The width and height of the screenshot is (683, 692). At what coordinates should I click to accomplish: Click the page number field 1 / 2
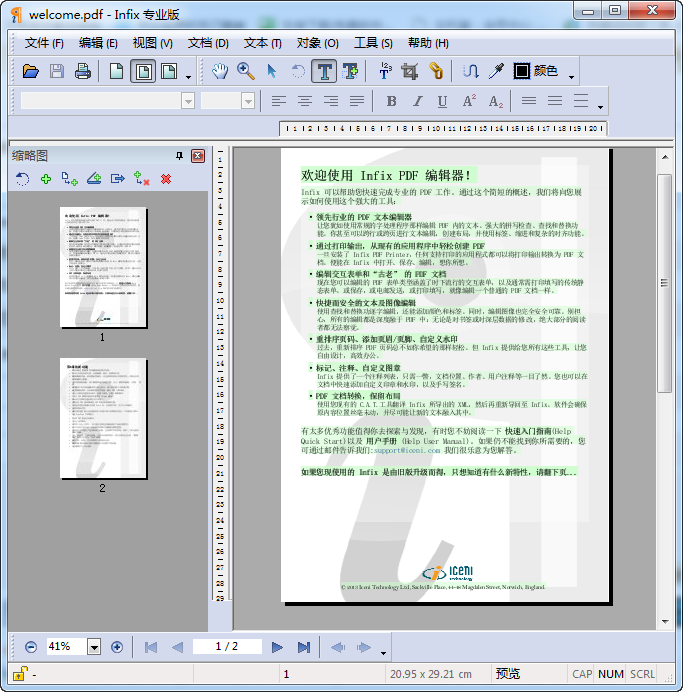(x=227, y=647)
